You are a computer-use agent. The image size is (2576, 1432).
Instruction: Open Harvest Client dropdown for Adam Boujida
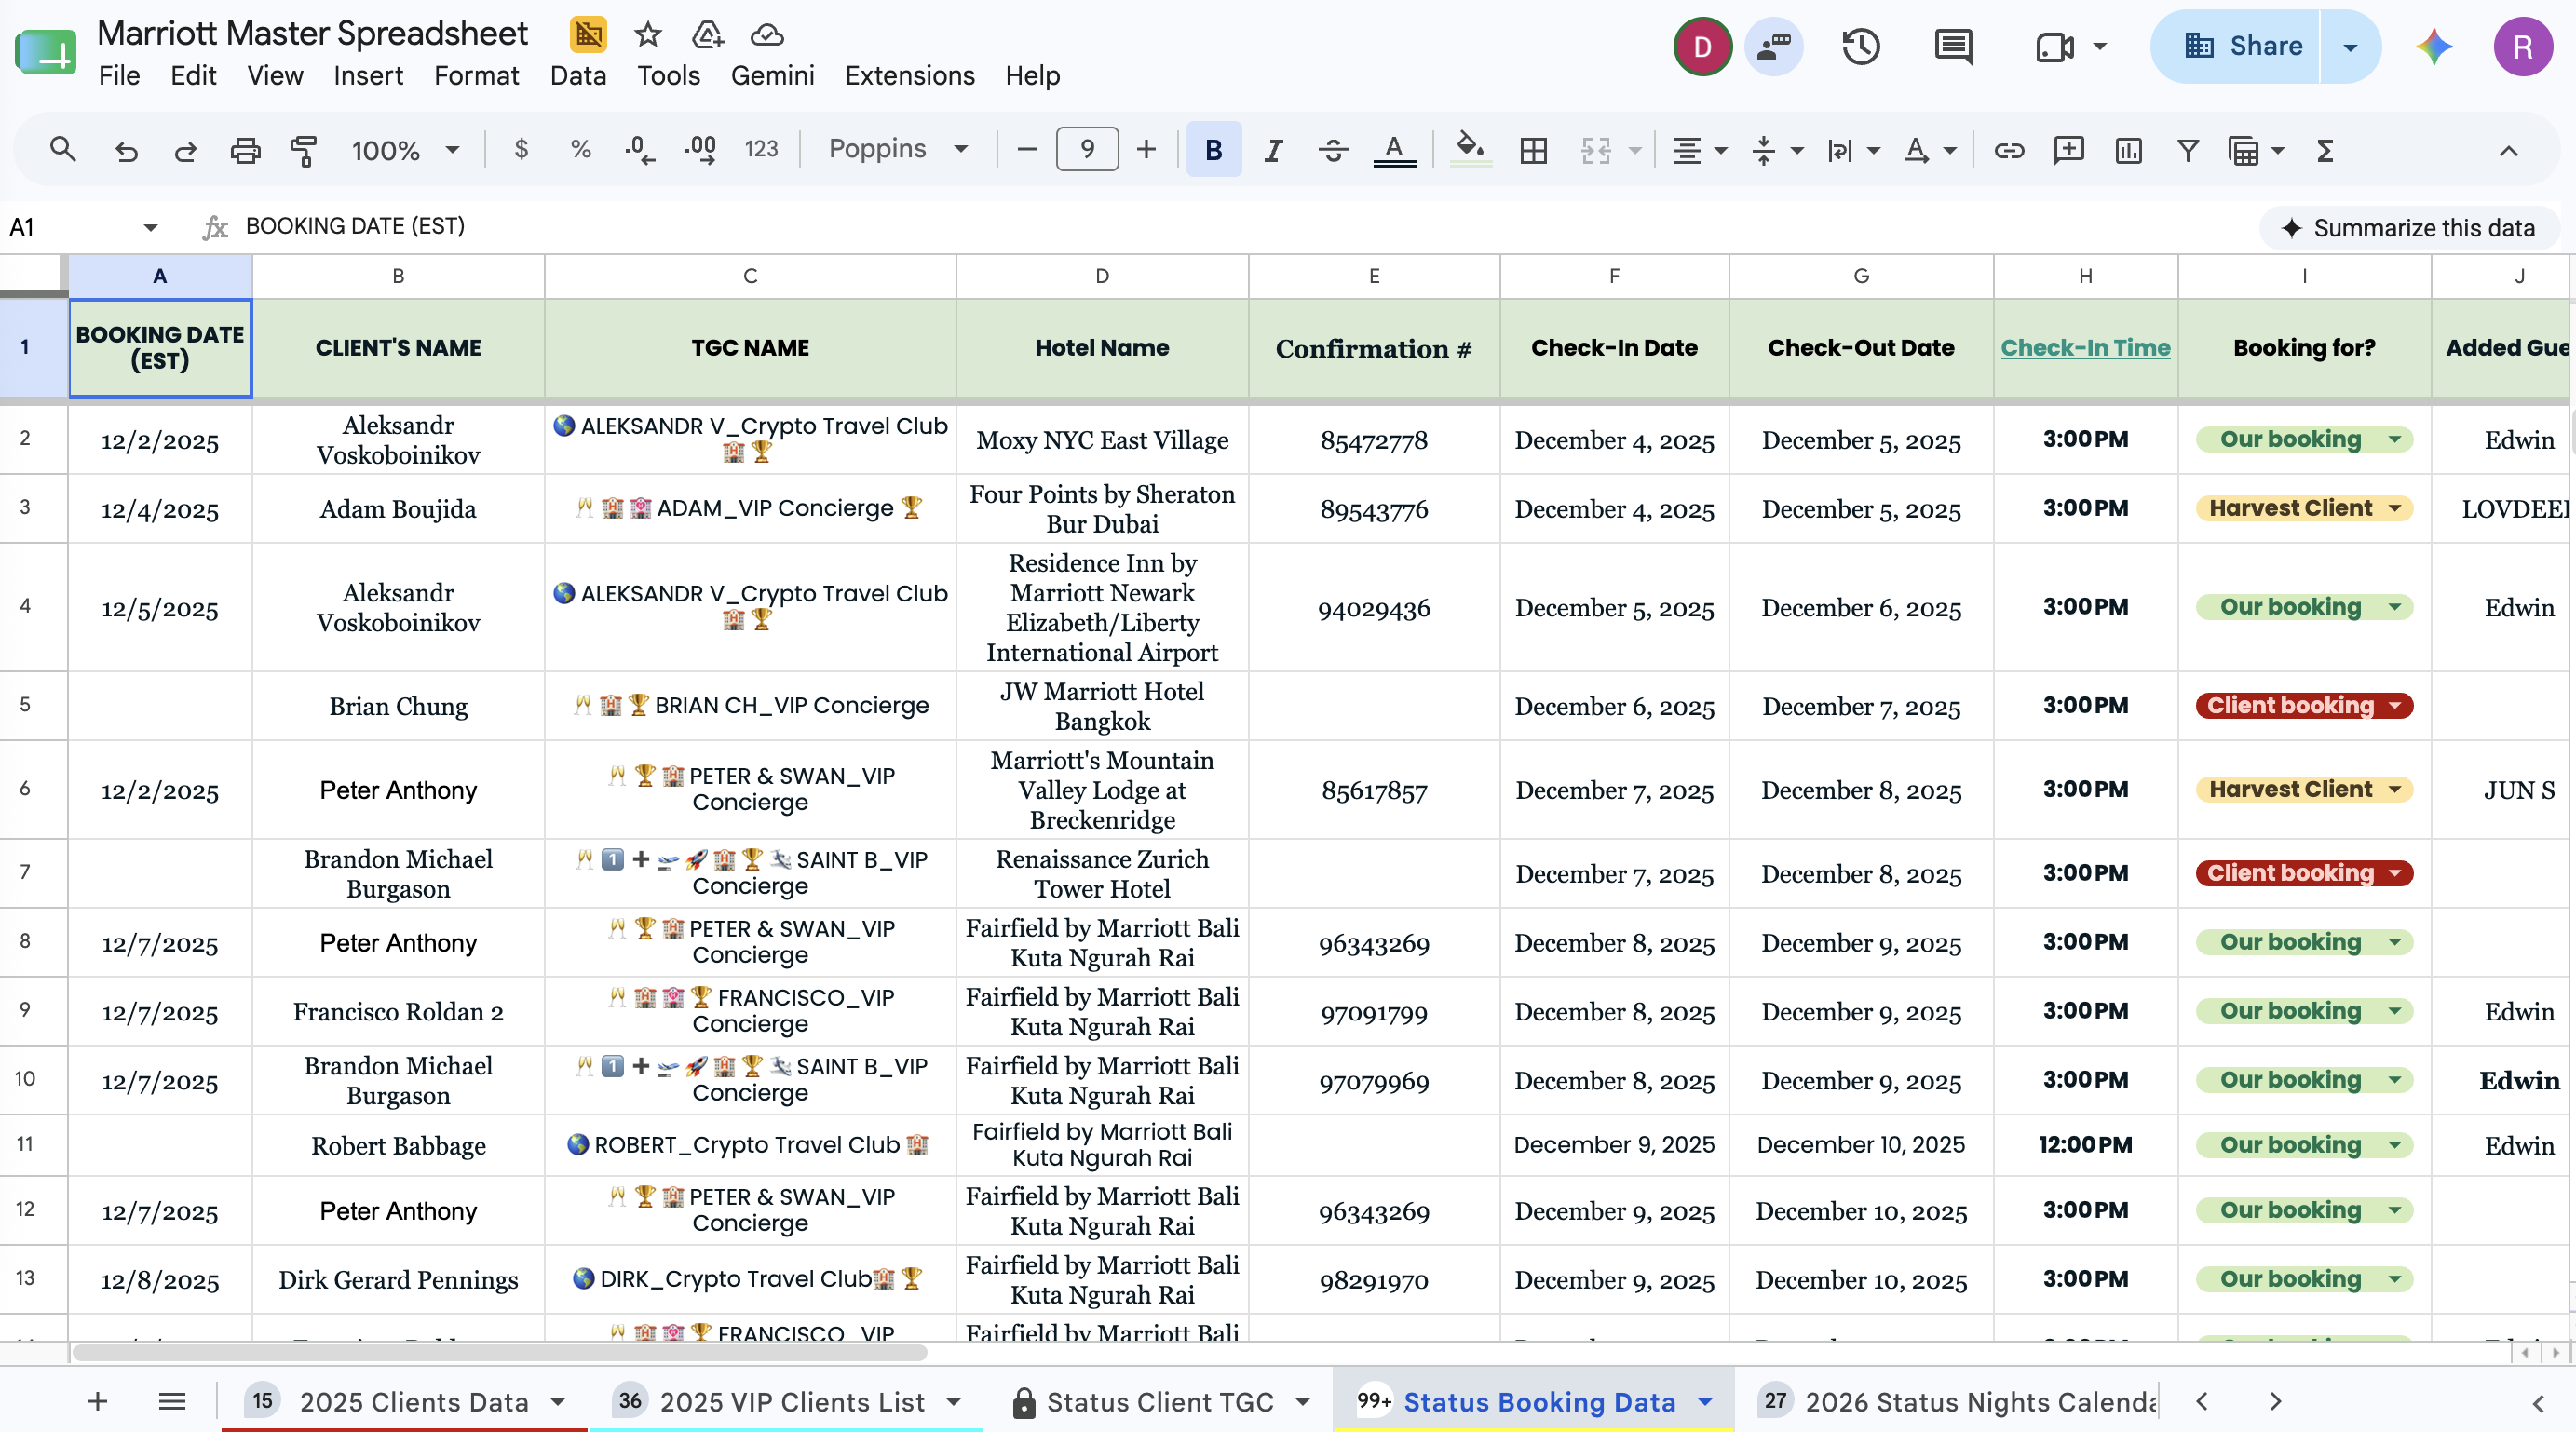[x=2395, y=508]
